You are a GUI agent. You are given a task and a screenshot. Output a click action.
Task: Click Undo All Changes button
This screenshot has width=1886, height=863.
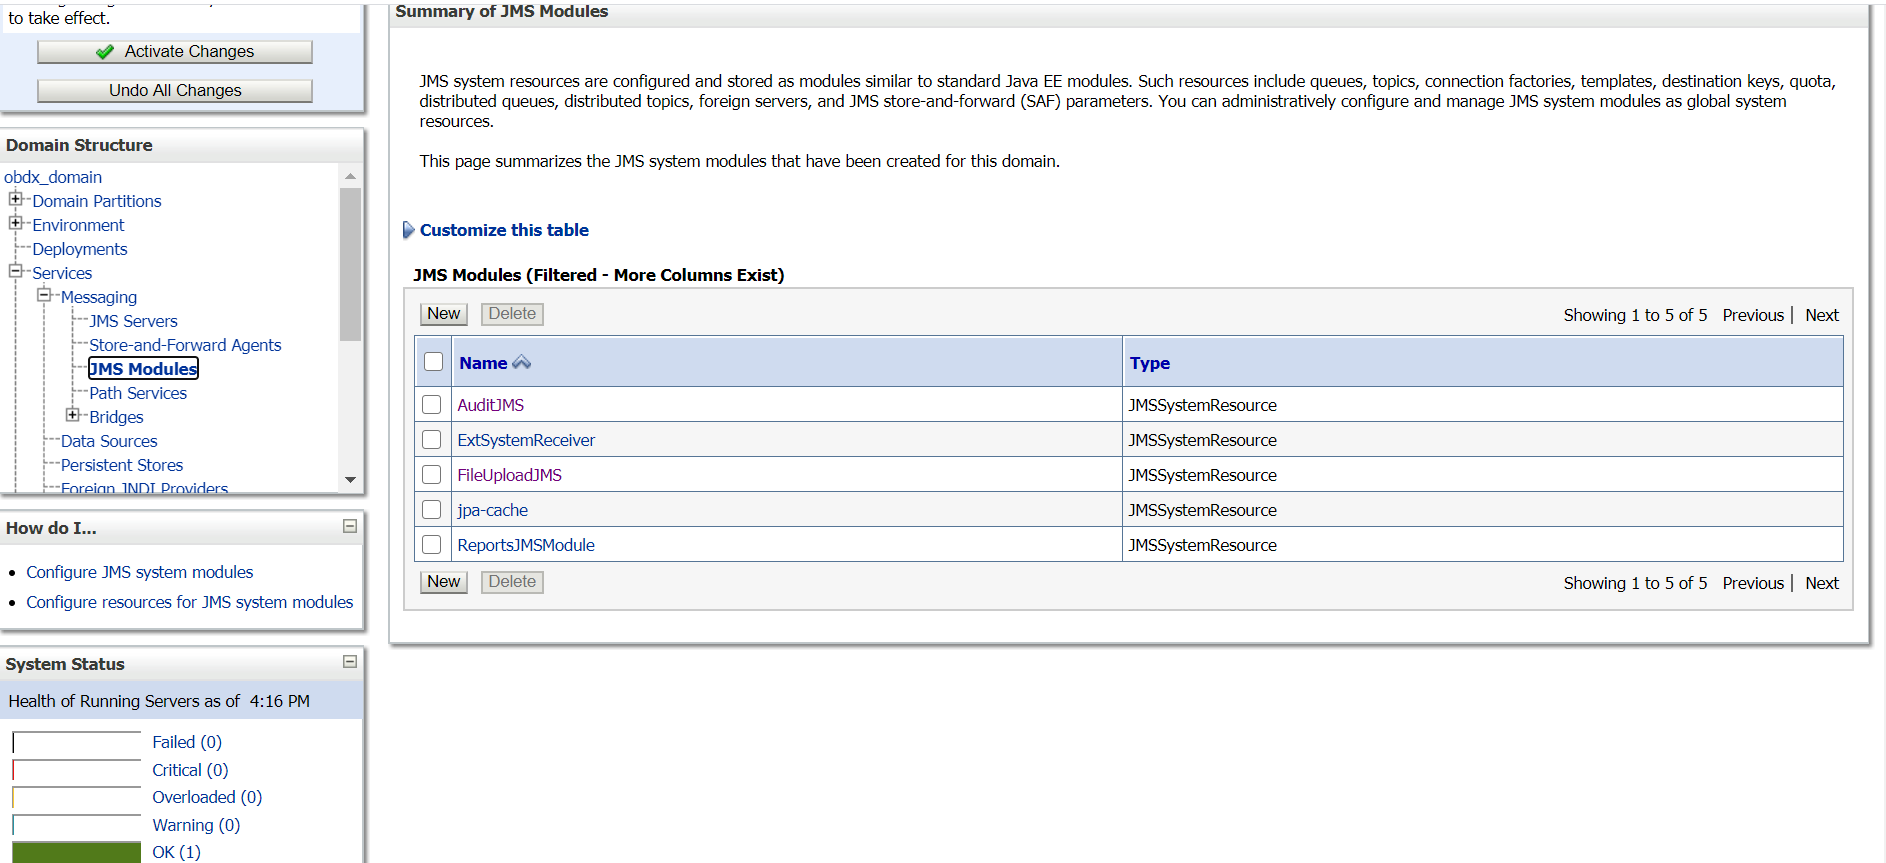tap(175, 90)
